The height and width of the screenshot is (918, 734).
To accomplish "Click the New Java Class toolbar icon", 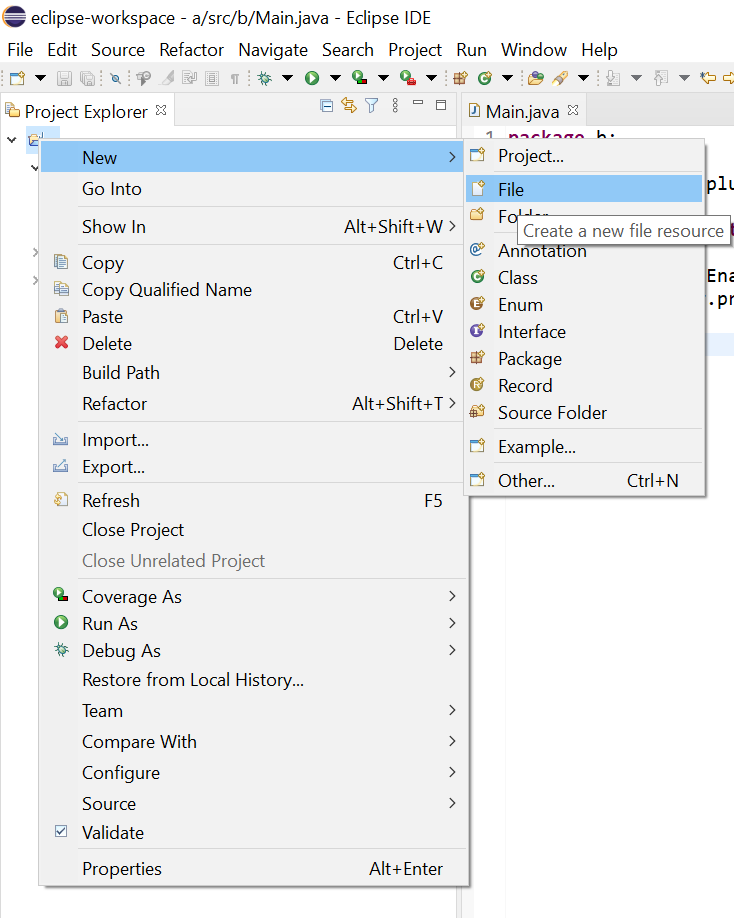I will 485,78.
